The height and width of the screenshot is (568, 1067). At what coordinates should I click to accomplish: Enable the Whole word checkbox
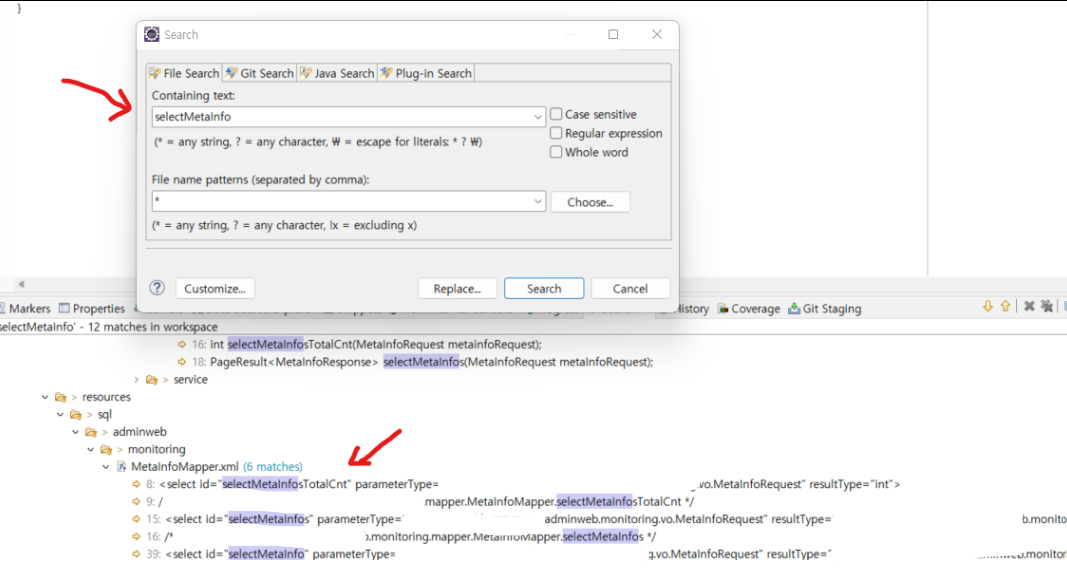556,152
